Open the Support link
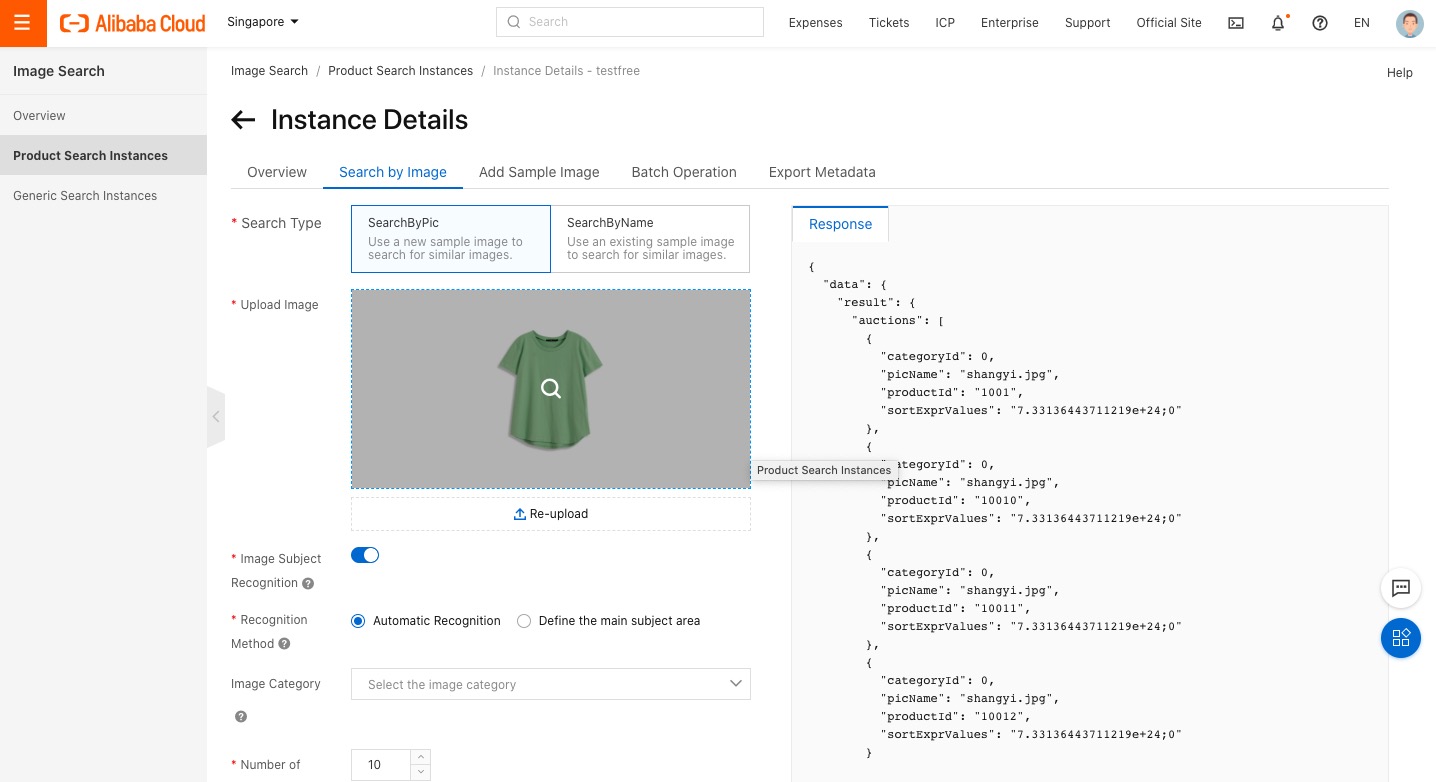The width and height of the screenshot is (1436, 782). coord(1088,23)
